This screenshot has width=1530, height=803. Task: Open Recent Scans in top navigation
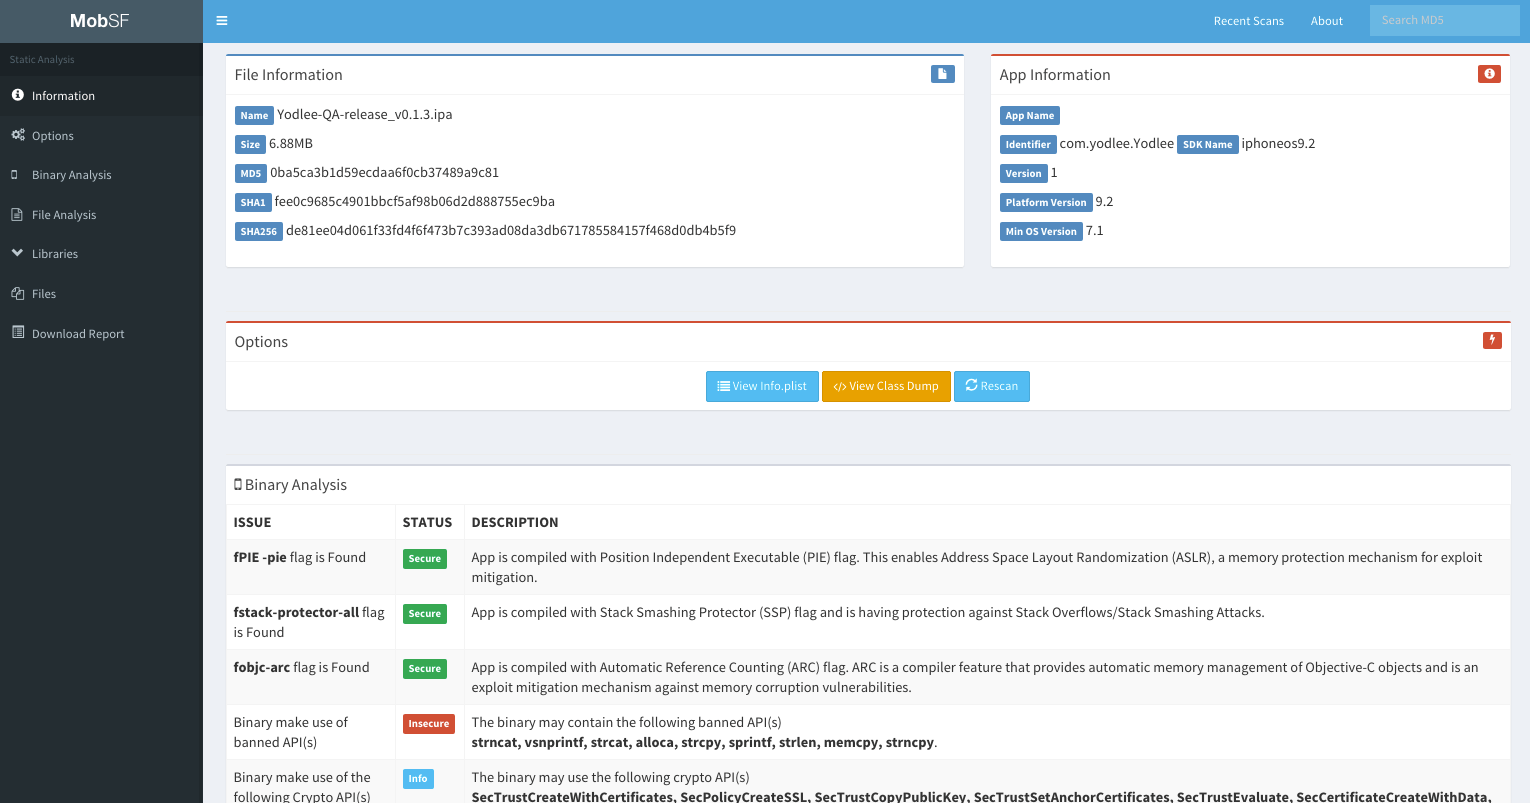click(1248, 21)
